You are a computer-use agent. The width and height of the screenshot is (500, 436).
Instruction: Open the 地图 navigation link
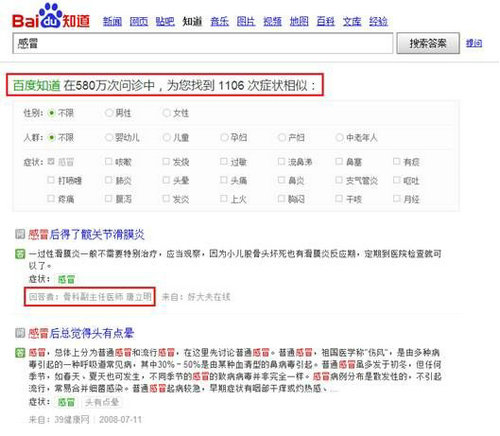299,22
